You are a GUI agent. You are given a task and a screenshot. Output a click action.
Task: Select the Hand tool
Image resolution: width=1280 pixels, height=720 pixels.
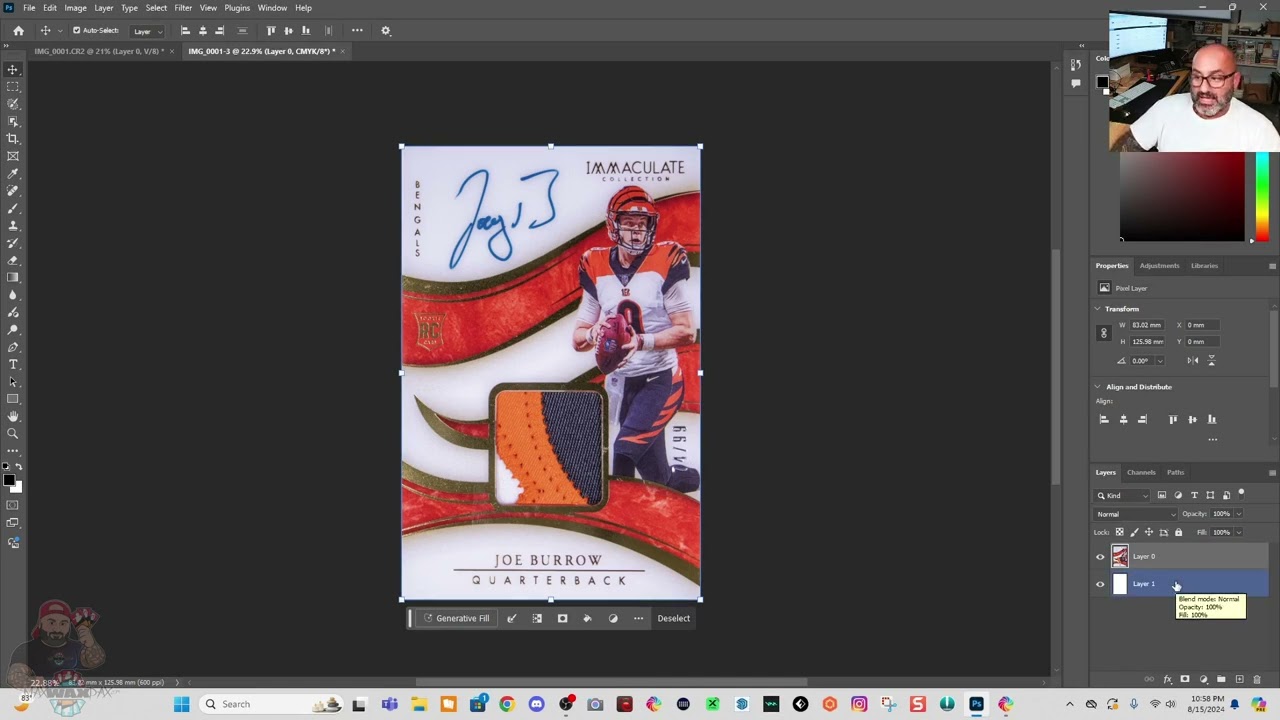pyautogui.click(x=13, y=416)
